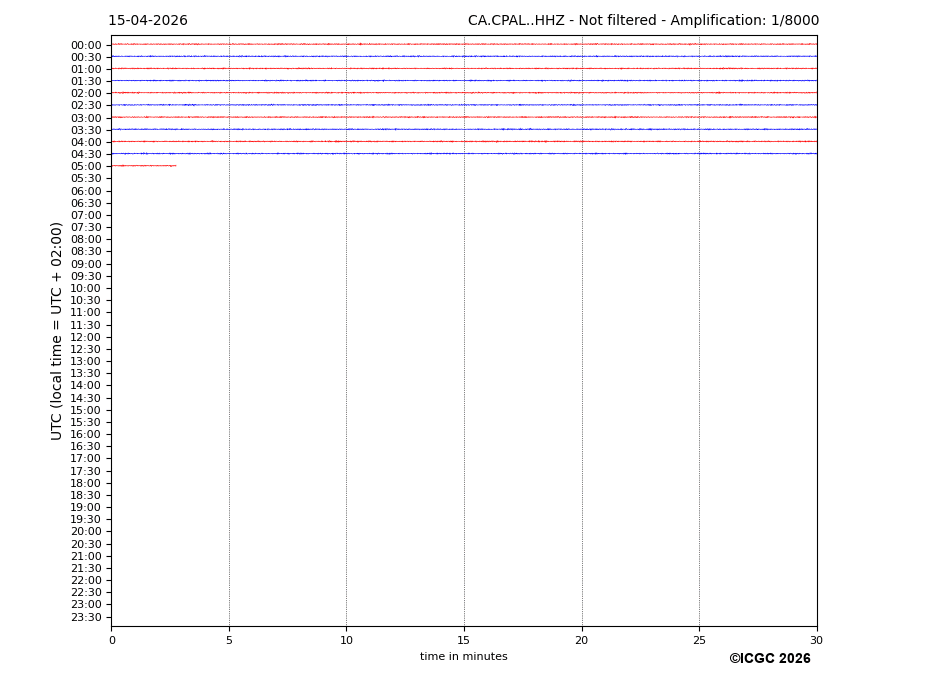This screenshot has width=927, height=696.
Task: Click the 10 minute tick label
Action: [346, 640]
